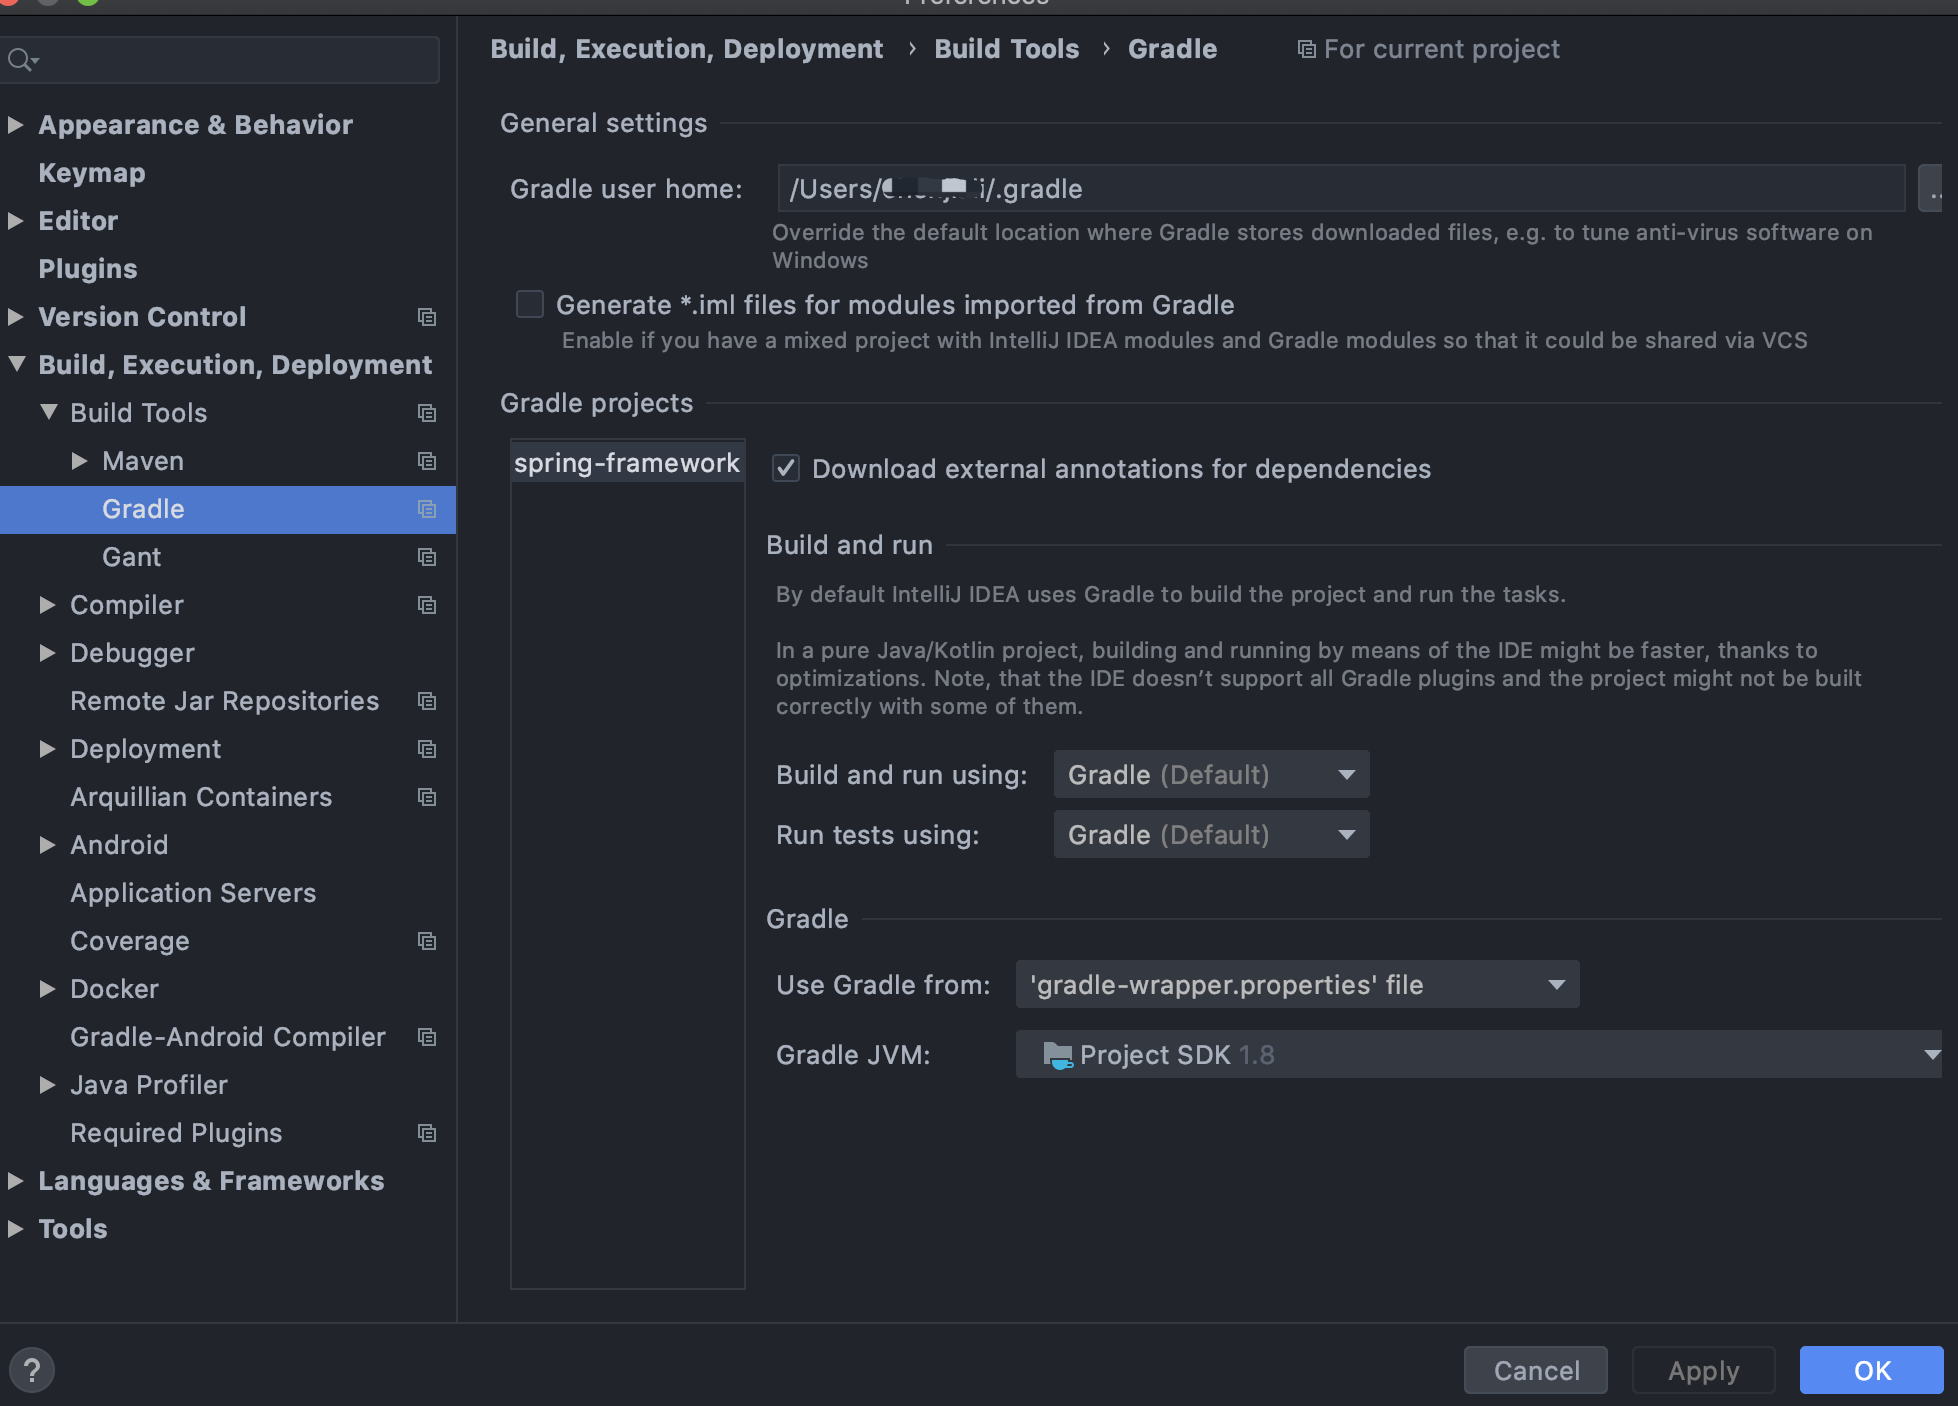Click the Gradle user home path field
The image size is (1958, 1406).
[x=1340, y=189]
